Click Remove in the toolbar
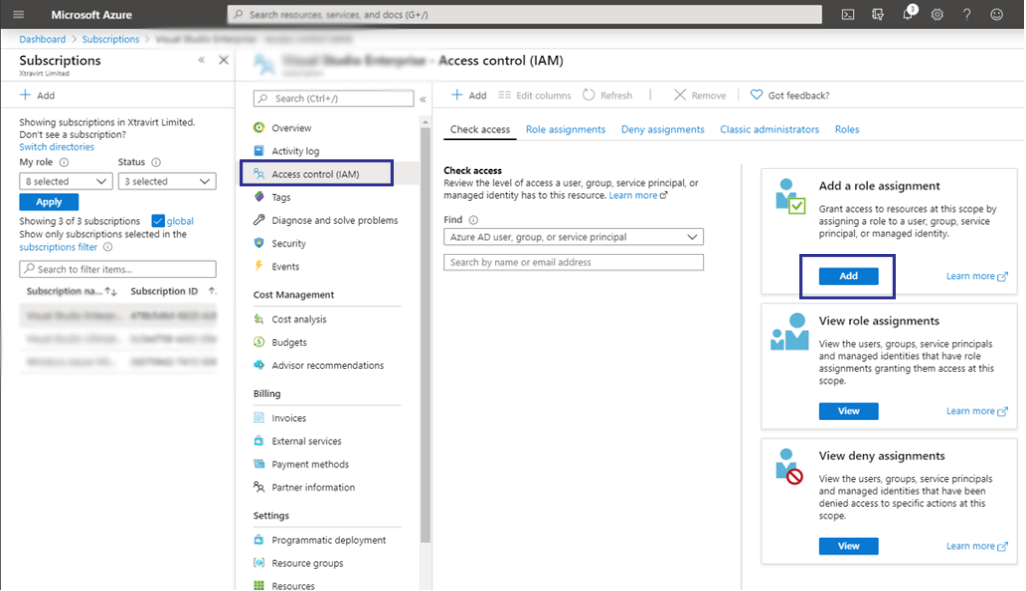Screen dimensions: 1026x591 click(x=700, y=96)
